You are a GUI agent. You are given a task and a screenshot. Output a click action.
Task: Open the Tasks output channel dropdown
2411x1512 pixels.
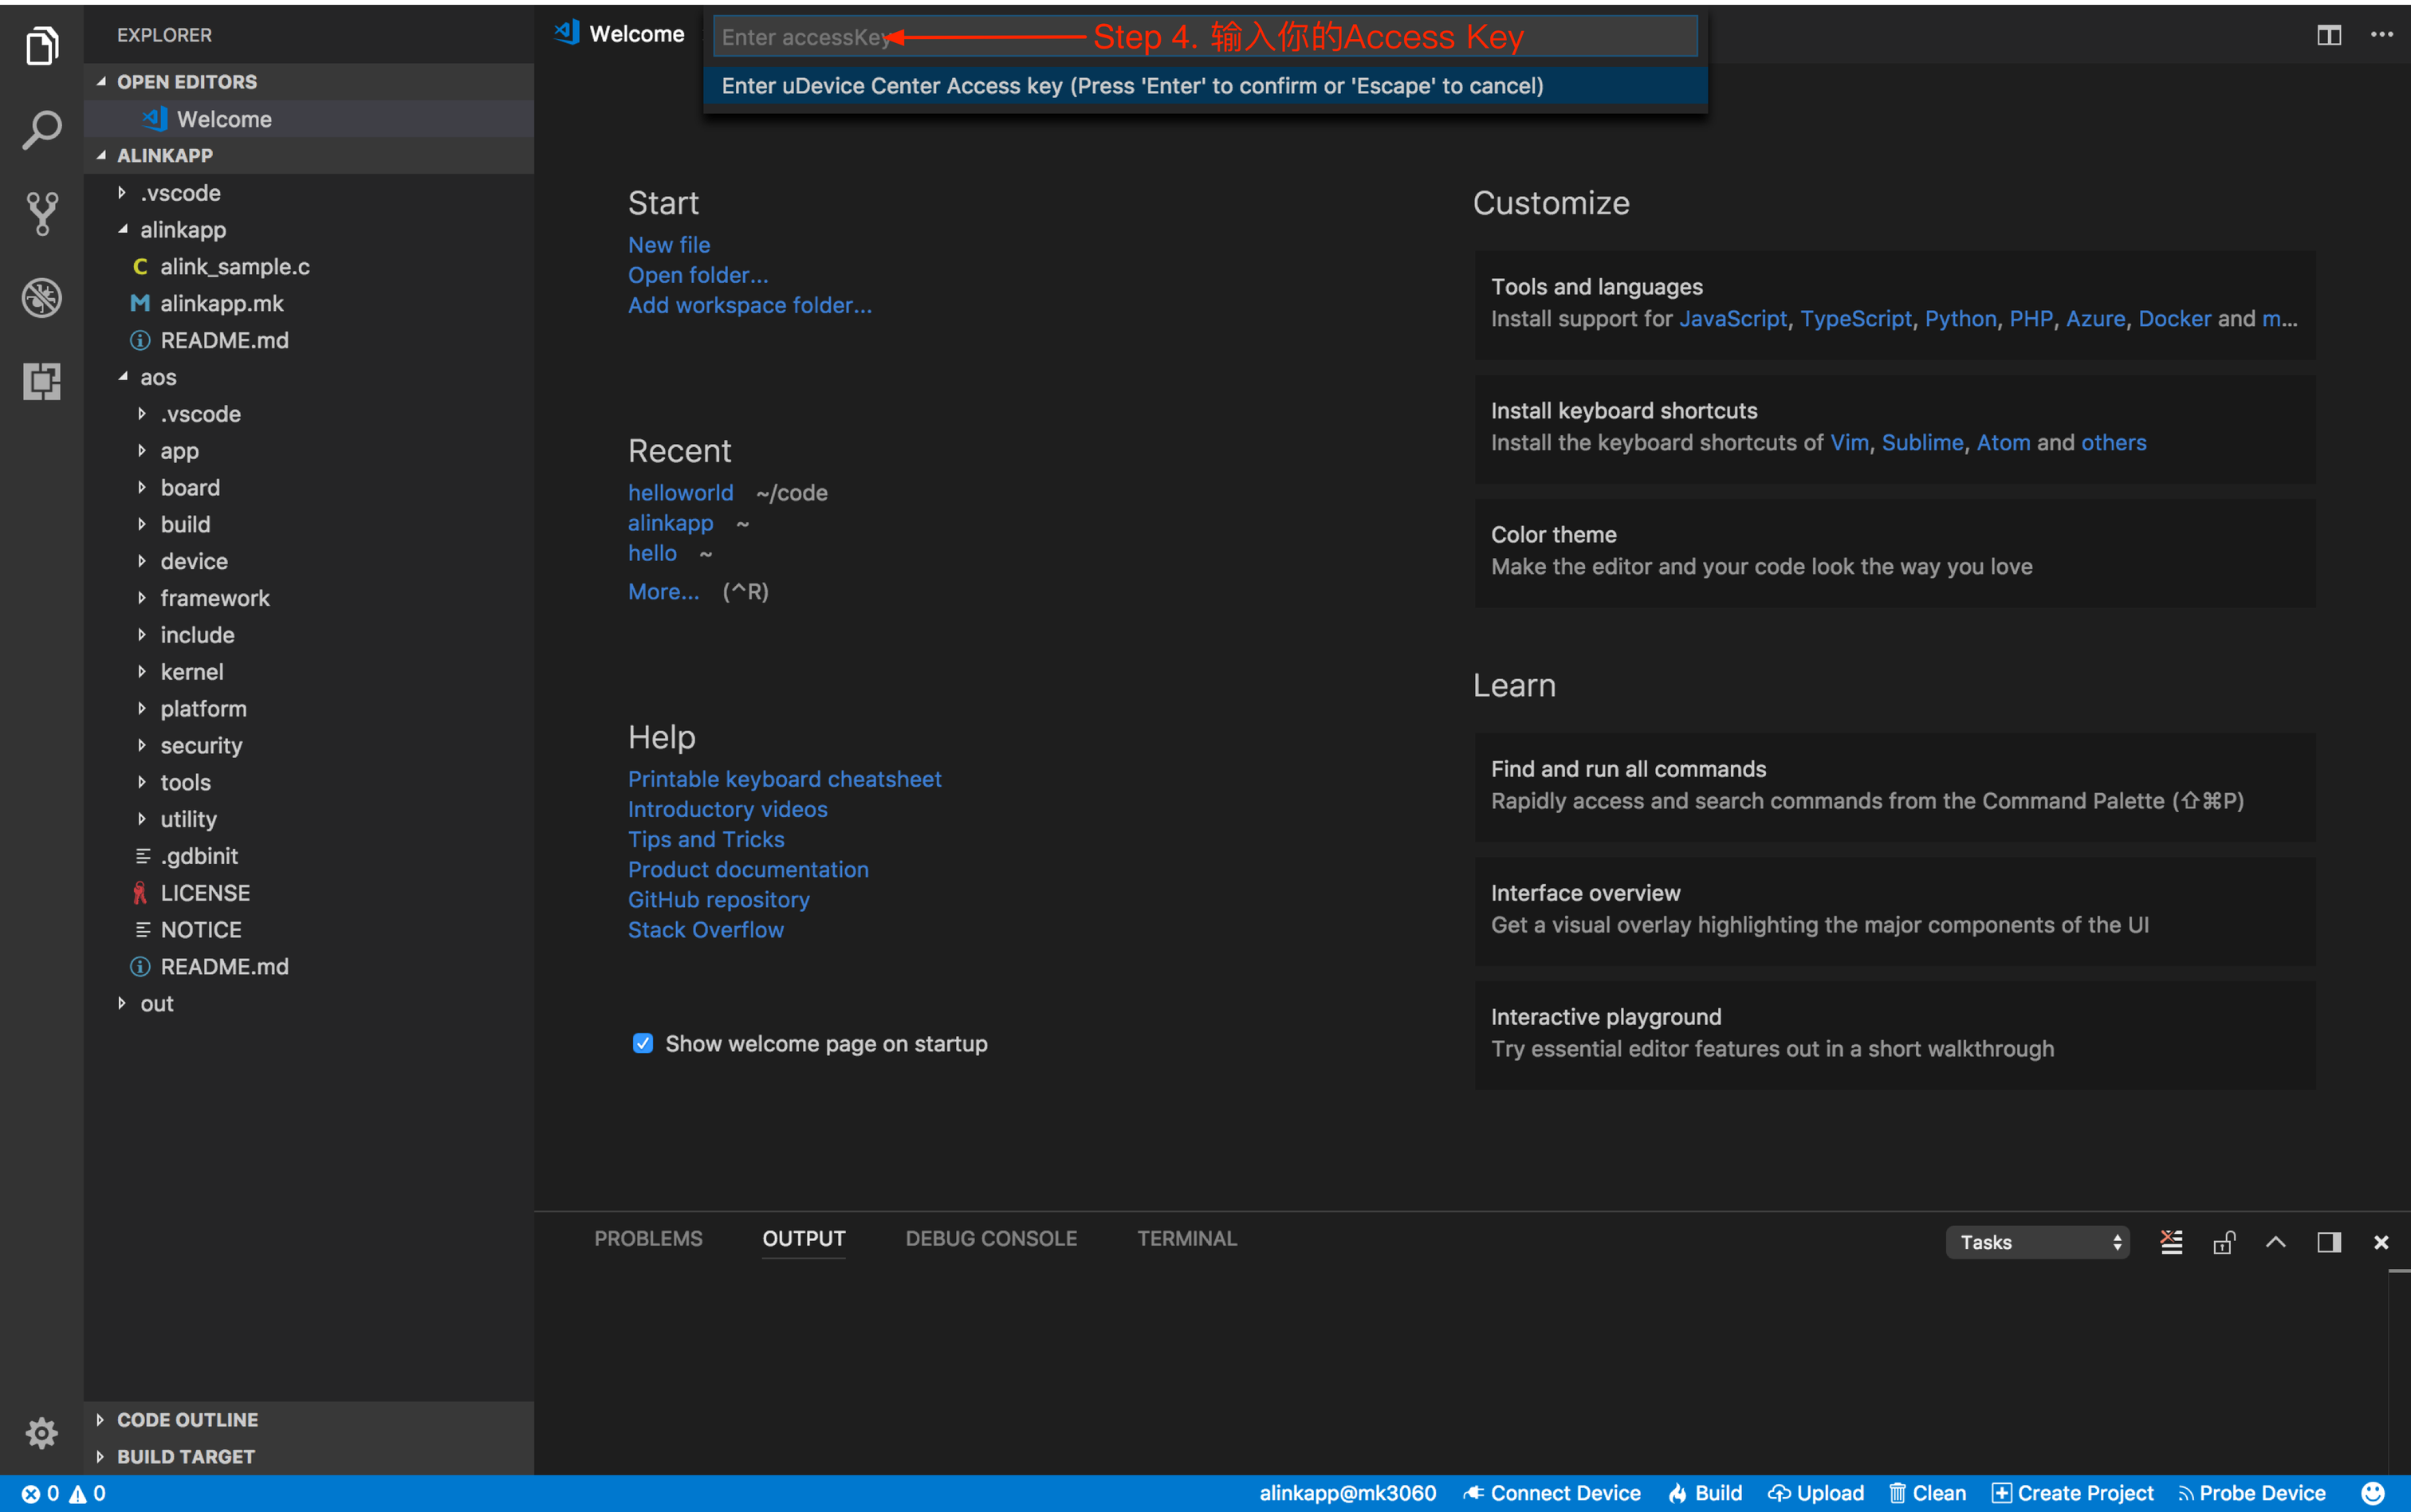pos(2037,1242)
